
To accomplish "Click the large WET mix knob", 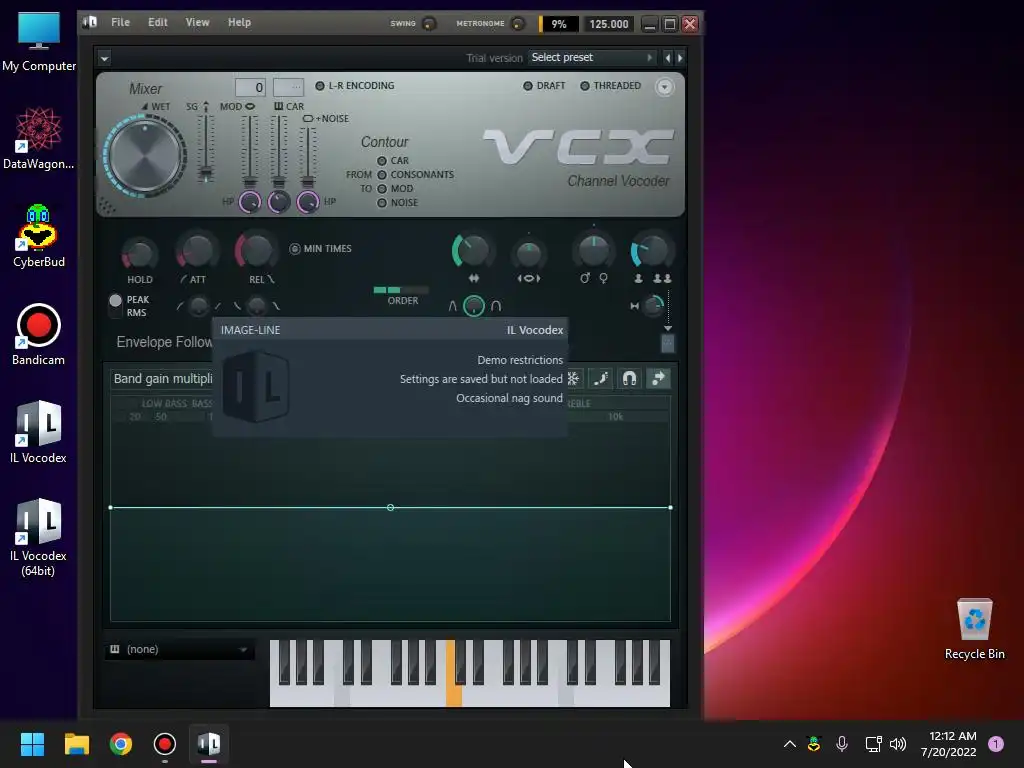I will 145,156.
